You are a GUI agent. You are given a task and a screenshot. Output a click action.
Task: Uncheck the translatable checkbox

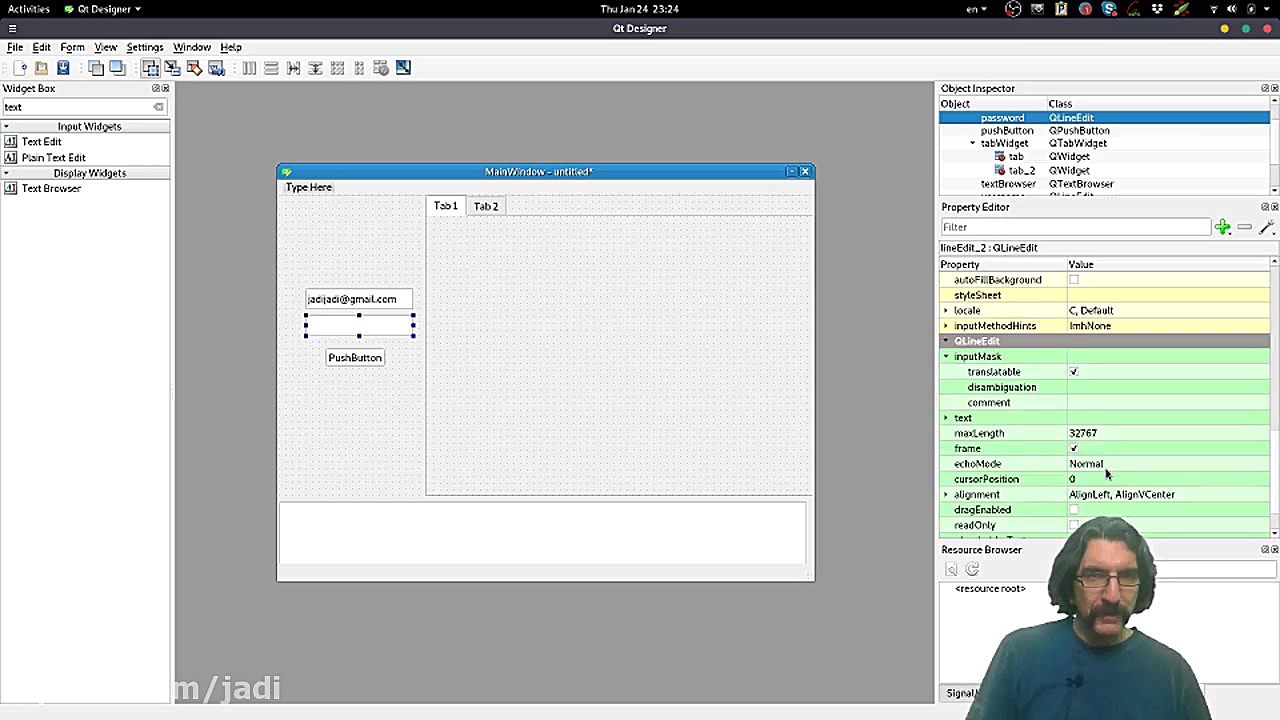pos(1074,372)
